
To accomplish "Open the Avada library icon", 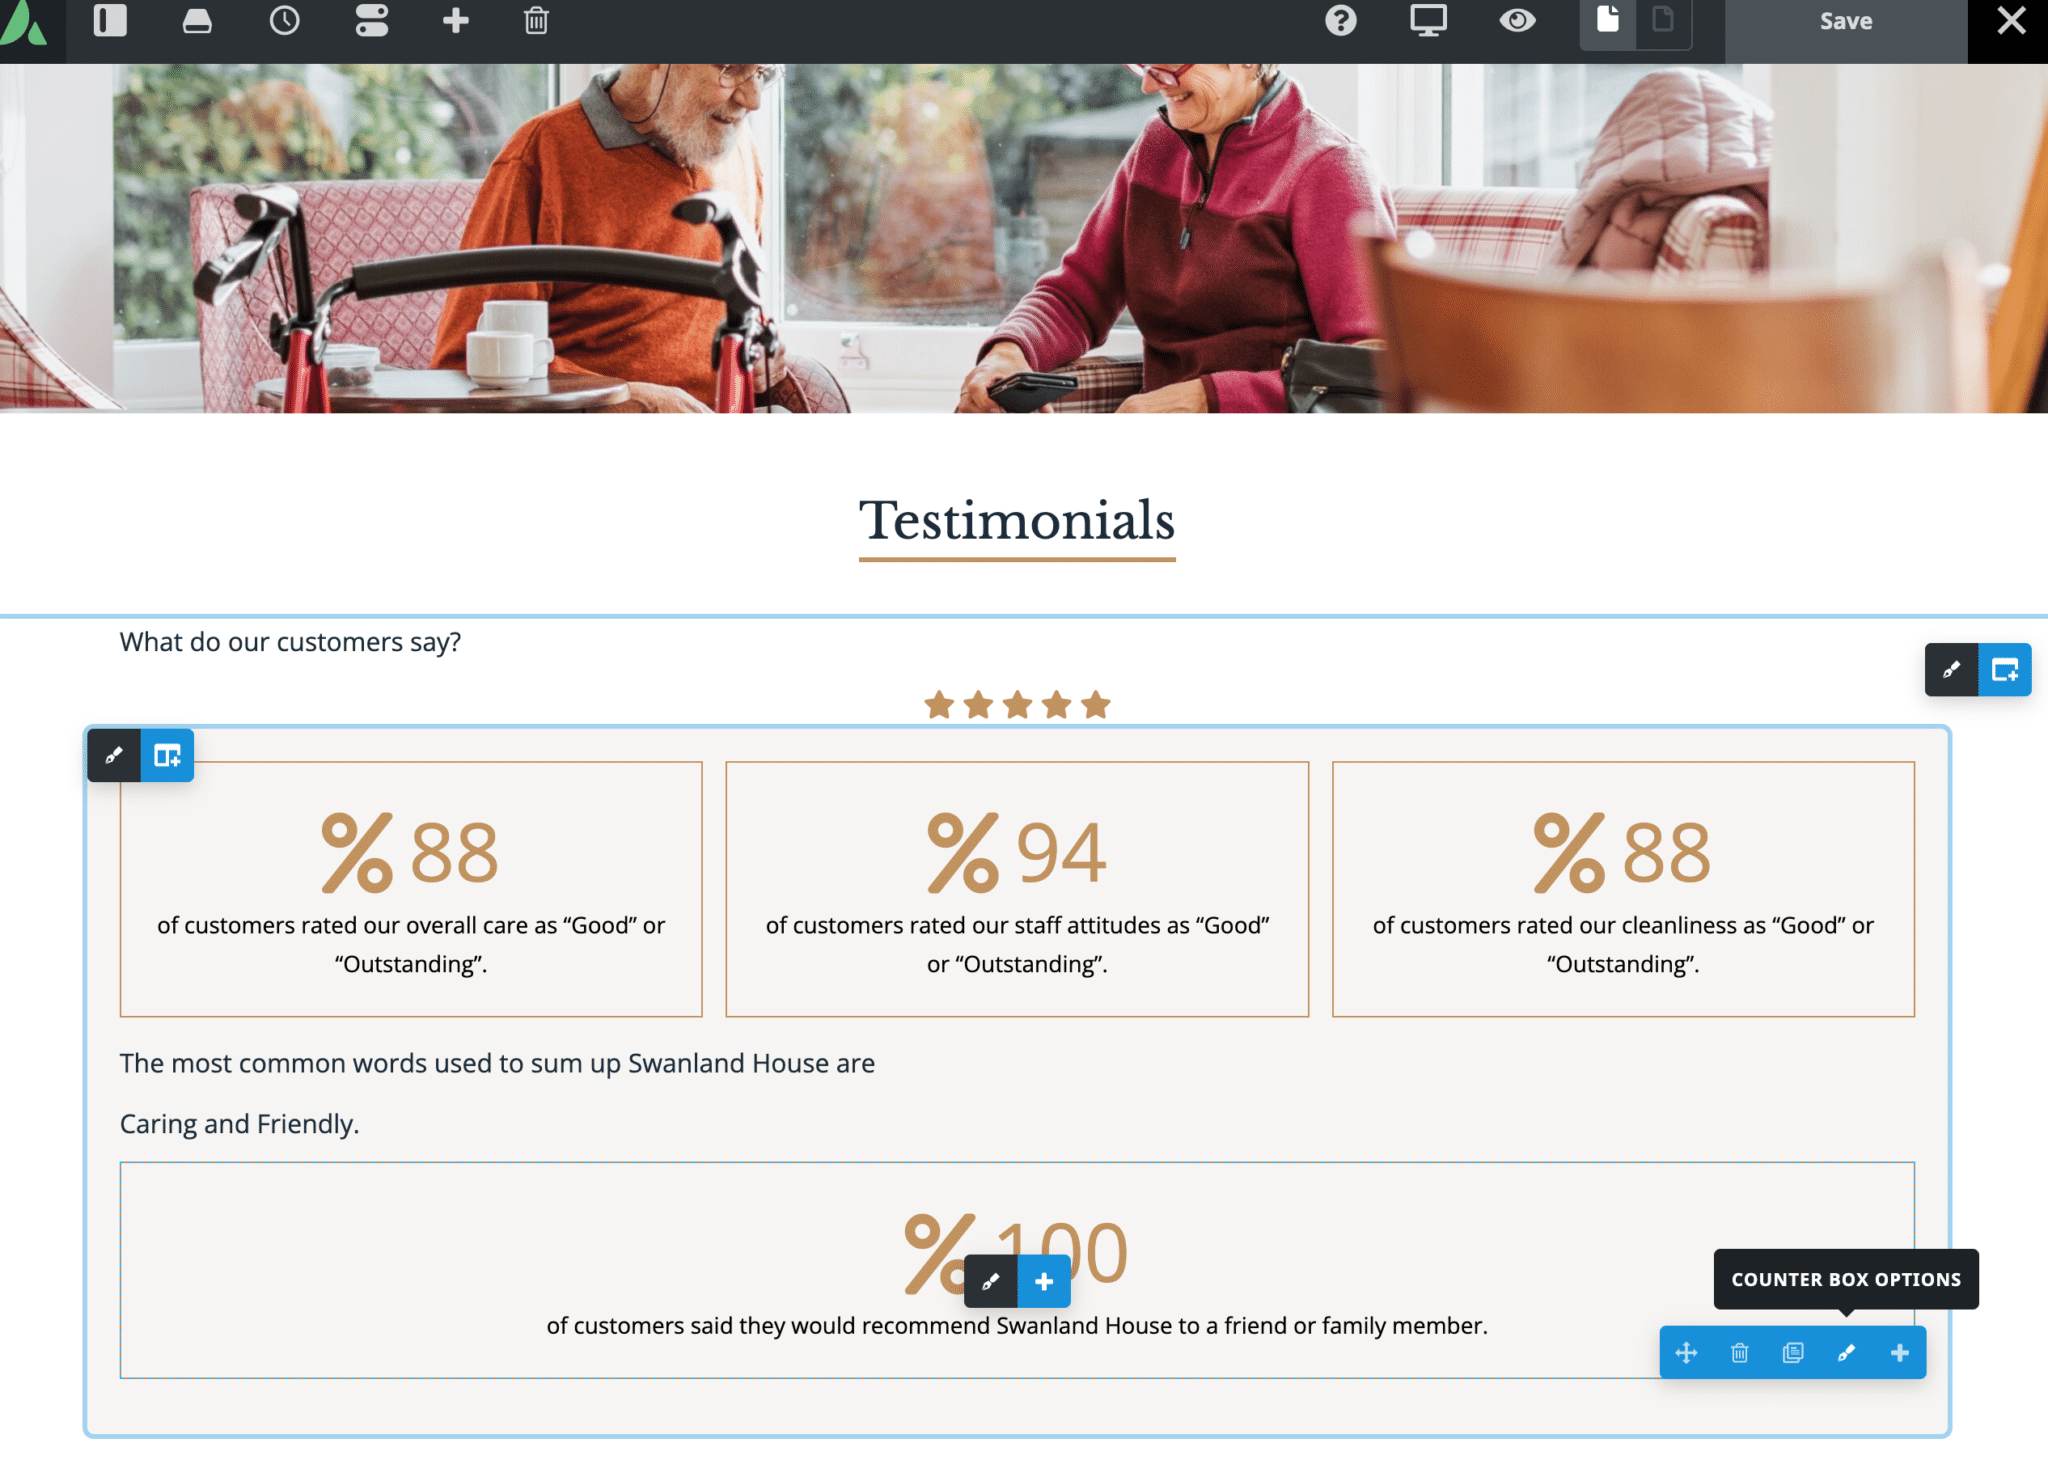I will (197, 21).
